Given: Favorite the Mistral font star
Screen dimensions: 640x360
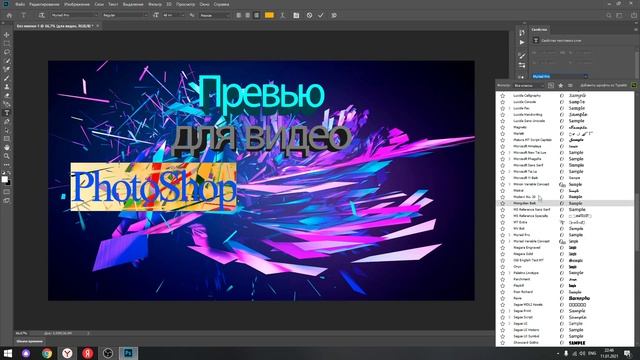Looking at the screenshot, I should (502, 190).
